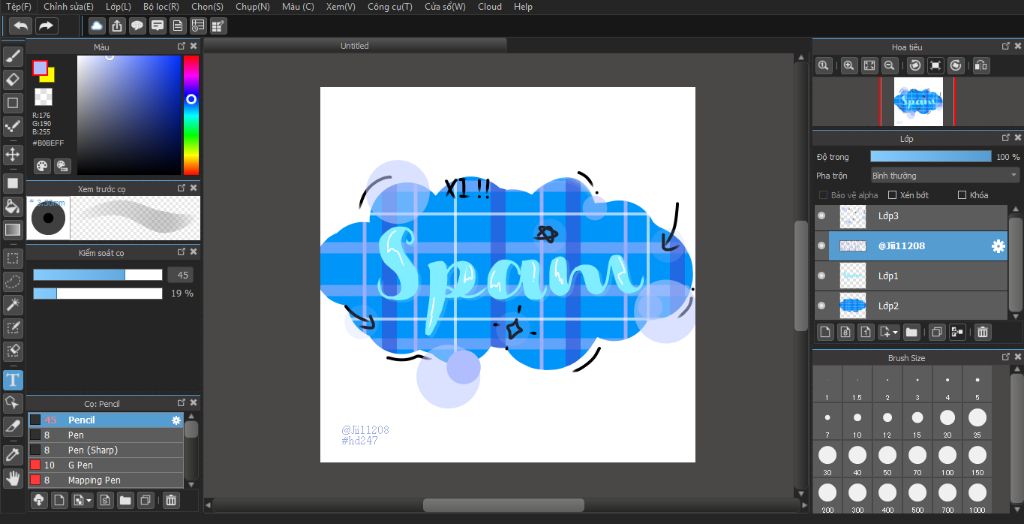Viewport: 1024px width, 524px height.
Task: Enable the Khóa lock checkbox
Action: click(x=961, y=195)
